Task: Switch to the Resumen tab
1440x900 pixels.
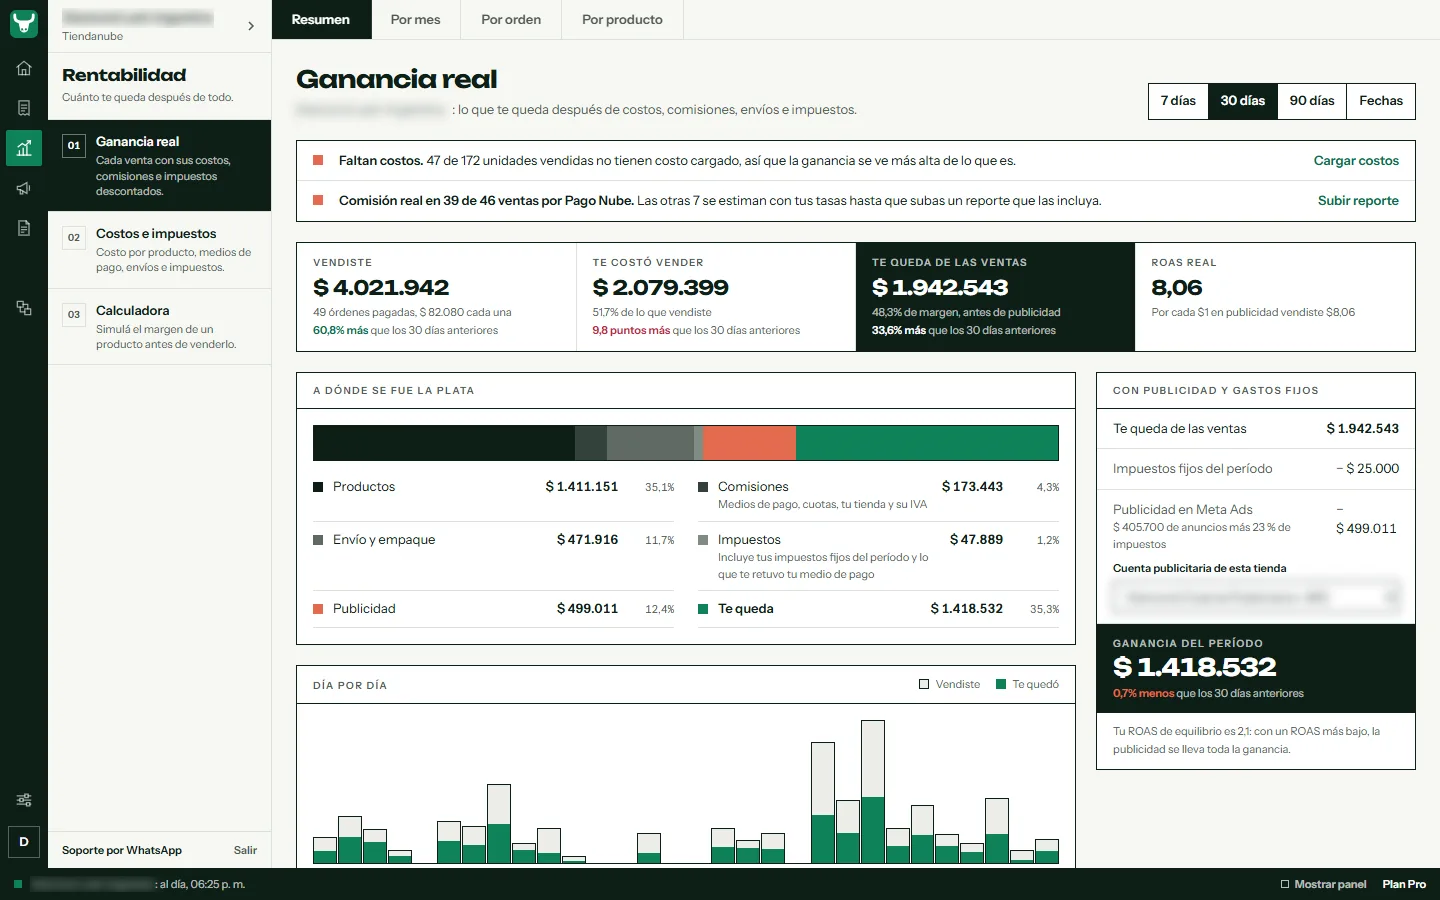Action: click(x=321, y=20)
